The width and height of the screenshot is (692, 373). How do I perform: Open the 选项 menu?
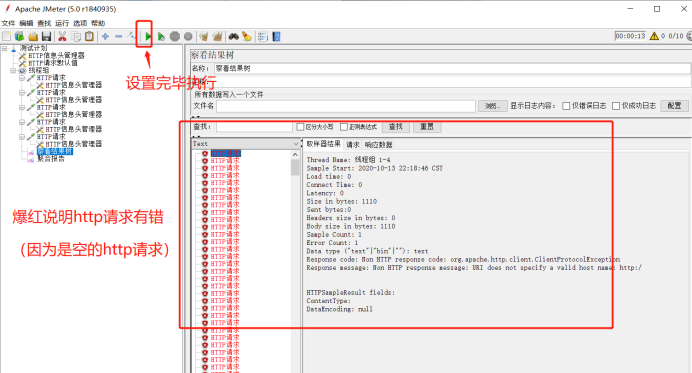pos(80,23)
